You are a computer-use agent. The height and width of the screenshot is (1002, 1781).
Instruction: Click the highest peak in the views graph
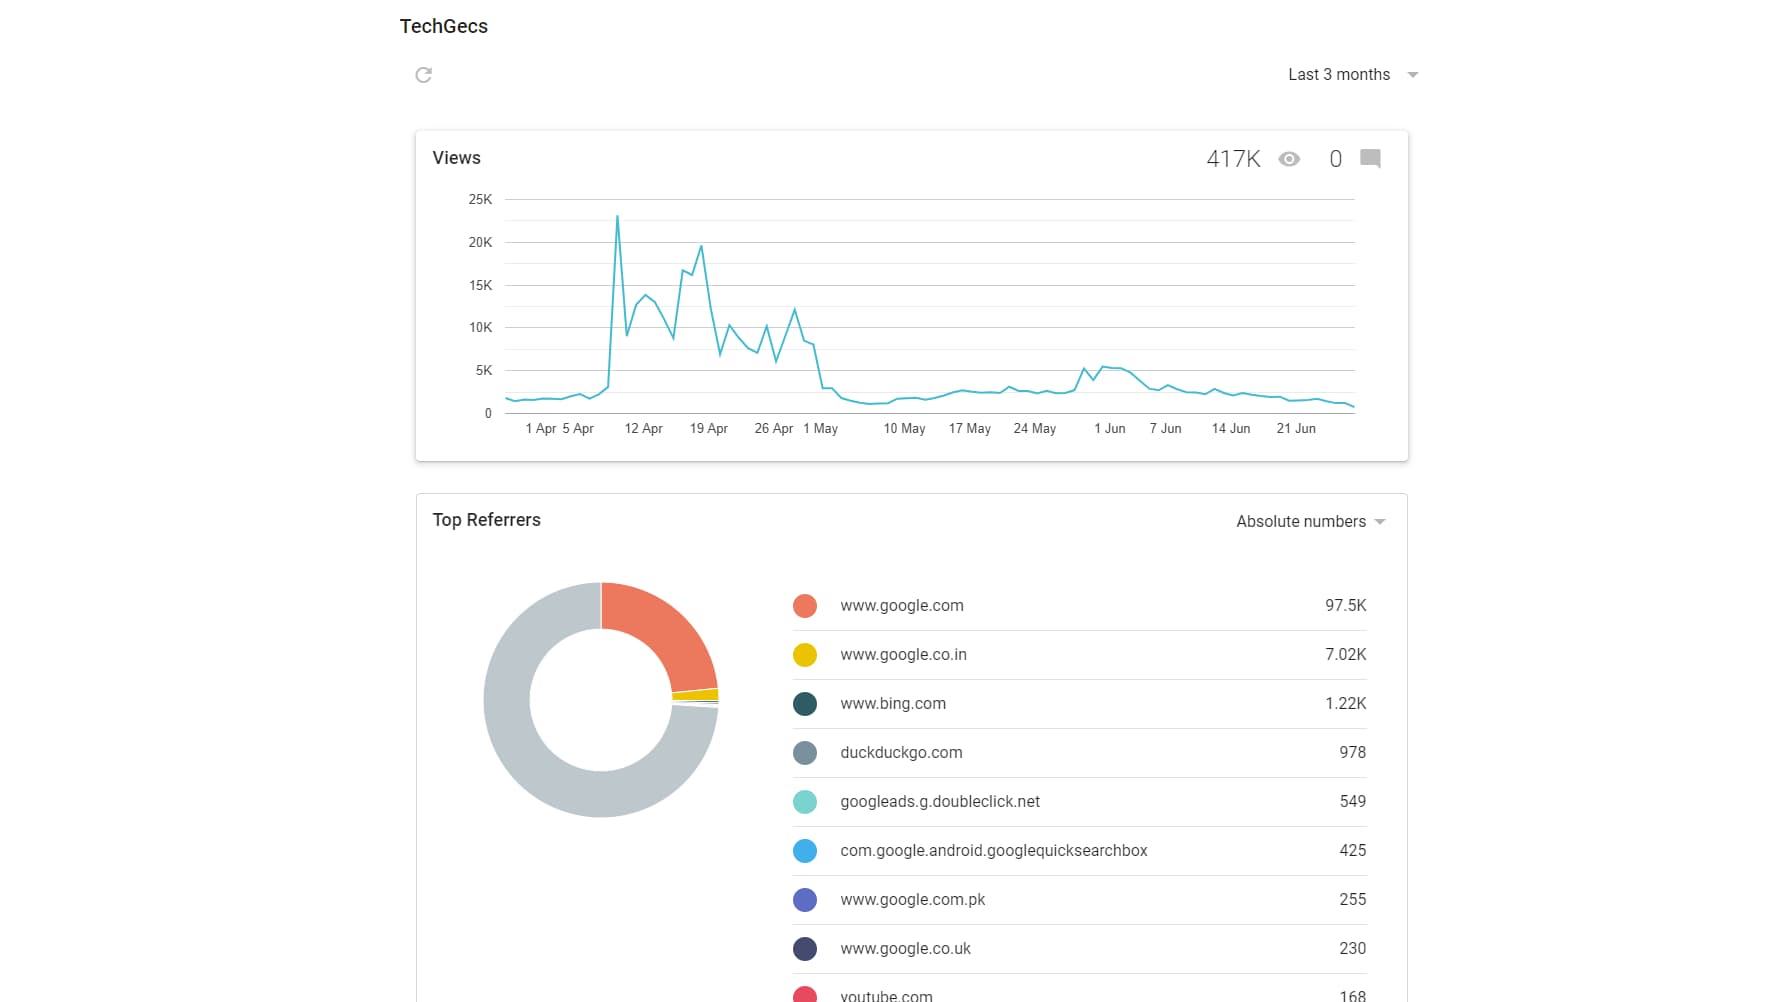click(617, 217)
